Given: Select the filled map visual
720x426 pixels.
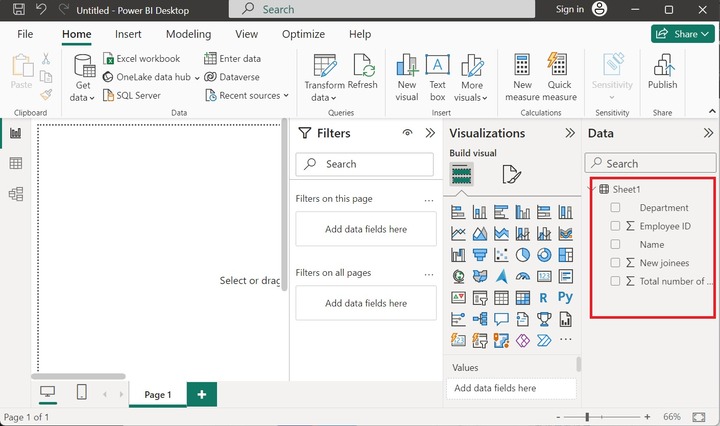Looking at the screenshot, I should 479,276.
